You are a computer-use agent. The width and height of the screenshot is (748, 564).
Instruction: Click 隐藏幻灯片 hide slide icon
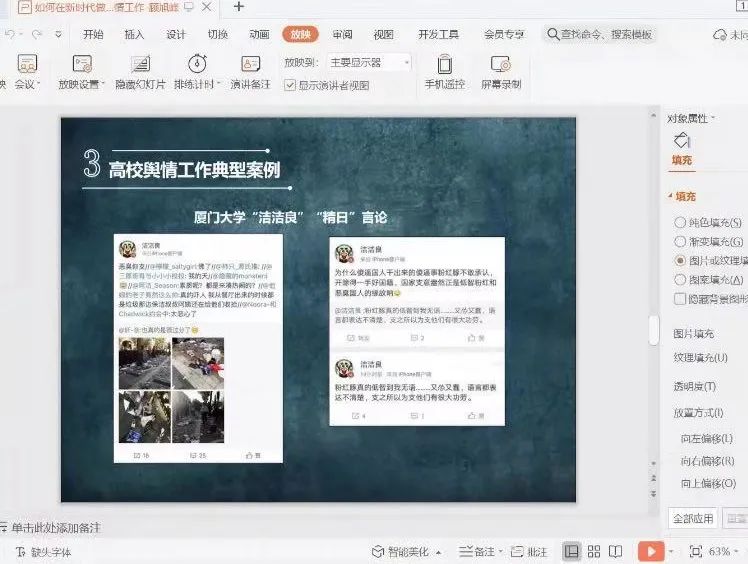tap(140, 63)
